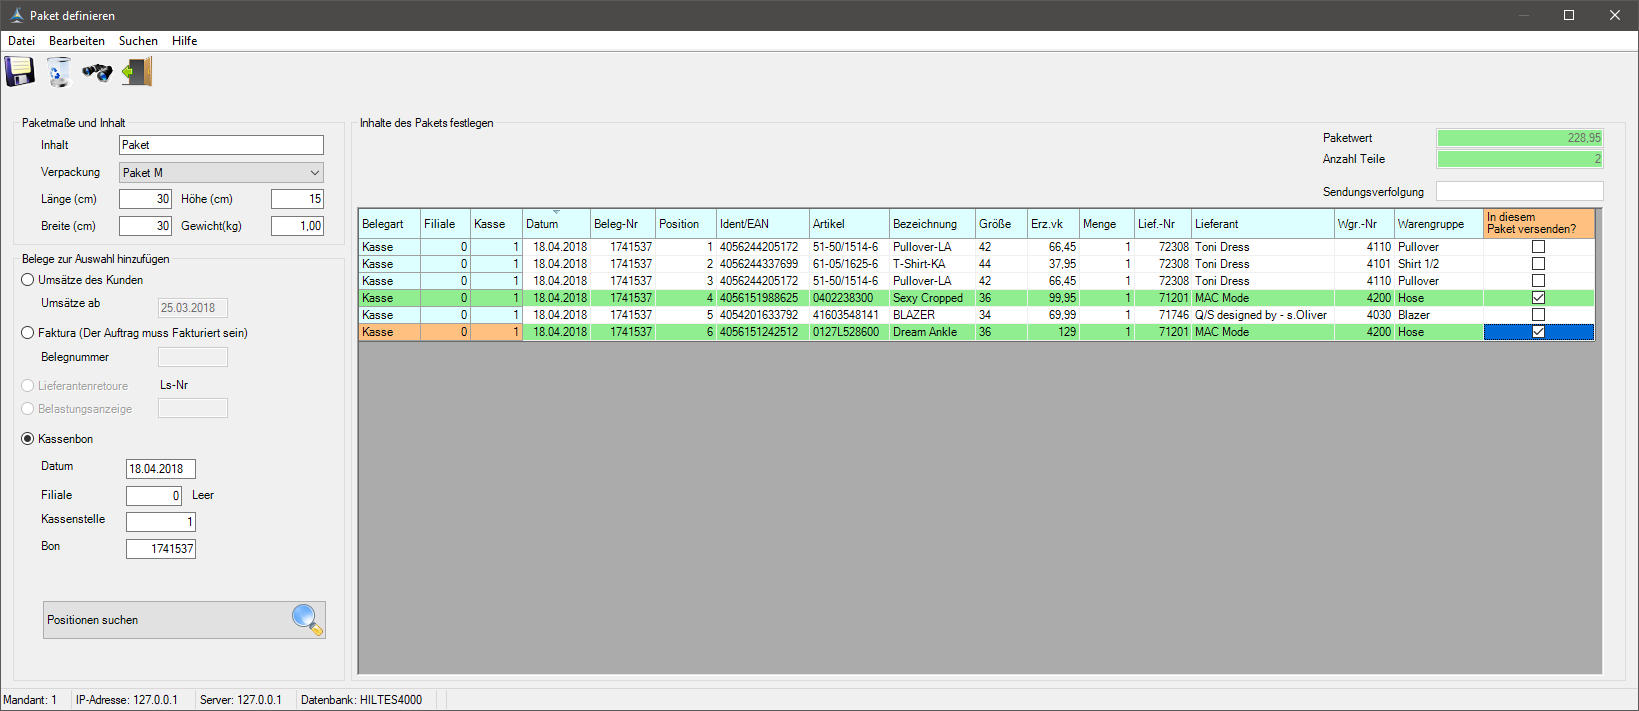The width and height of the screenshot is (1639, 711).
Task: Focus the Sendungsverfolgung input field
Action: coord(1519,191)
